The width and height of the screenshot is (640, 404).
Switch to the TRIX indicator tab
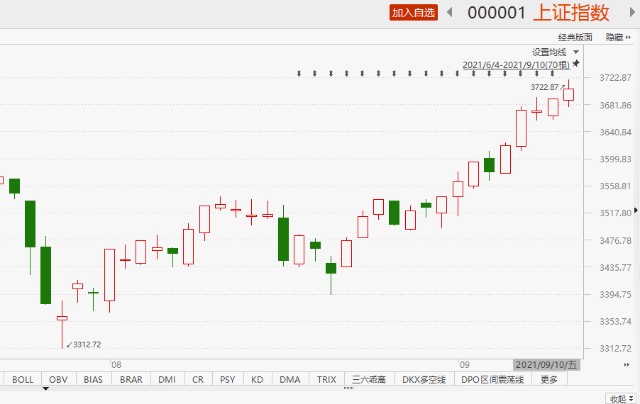[326, 380]
